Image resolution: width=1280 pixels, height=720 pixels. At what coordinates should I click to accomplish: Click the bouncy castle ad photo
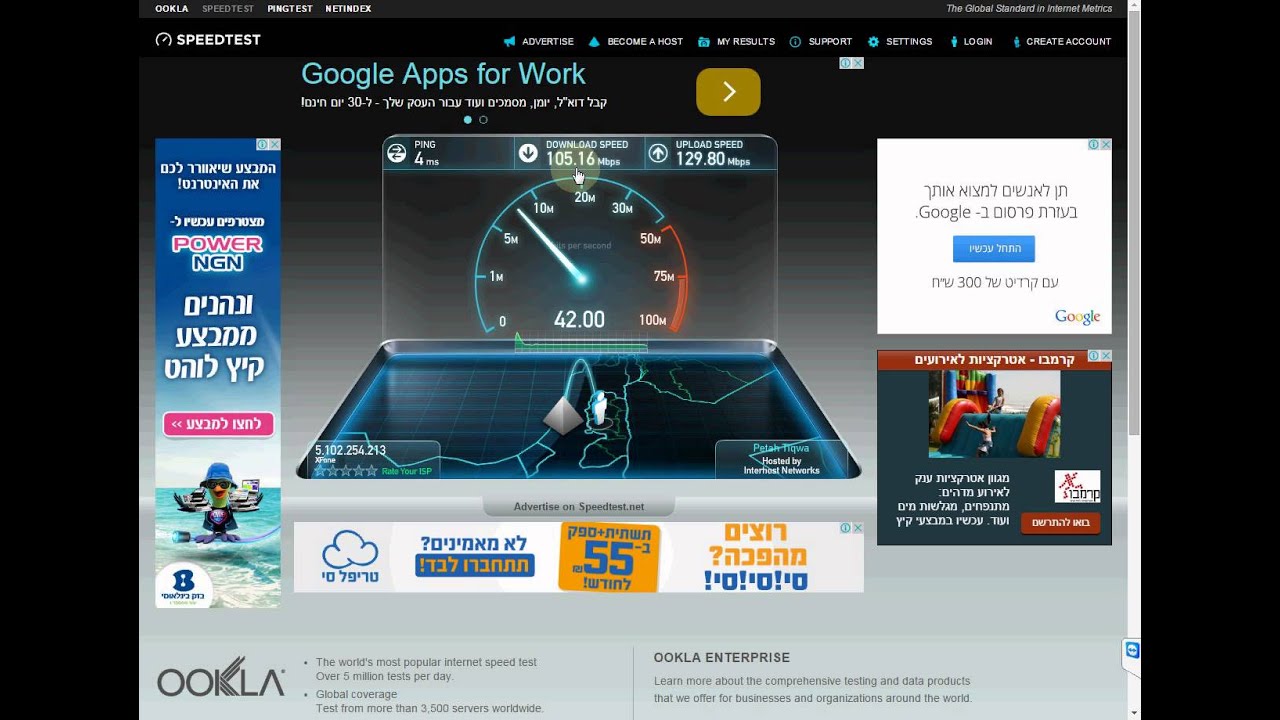pos(994,413)
